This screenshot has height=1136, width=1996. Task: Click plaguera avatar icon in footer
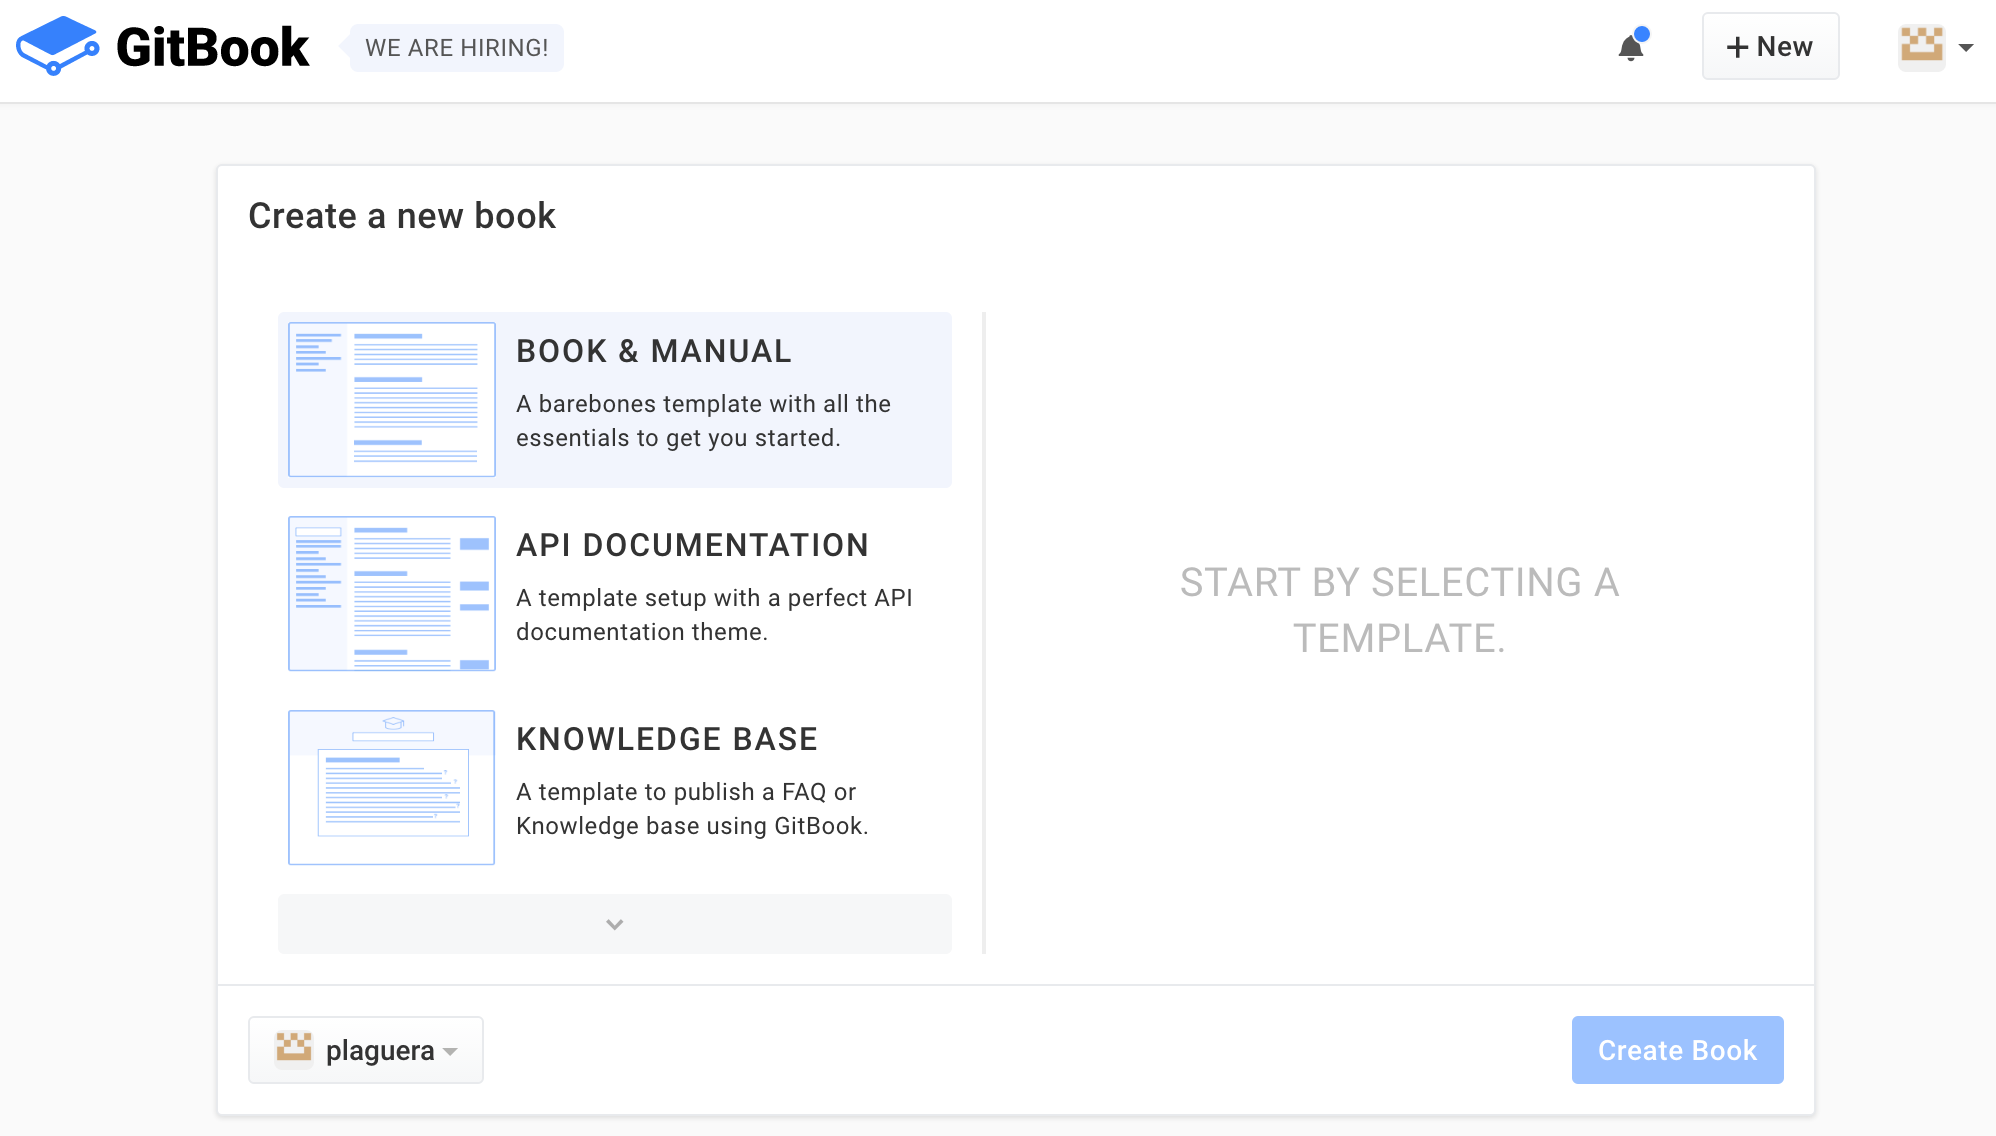tap(294, 1049)
